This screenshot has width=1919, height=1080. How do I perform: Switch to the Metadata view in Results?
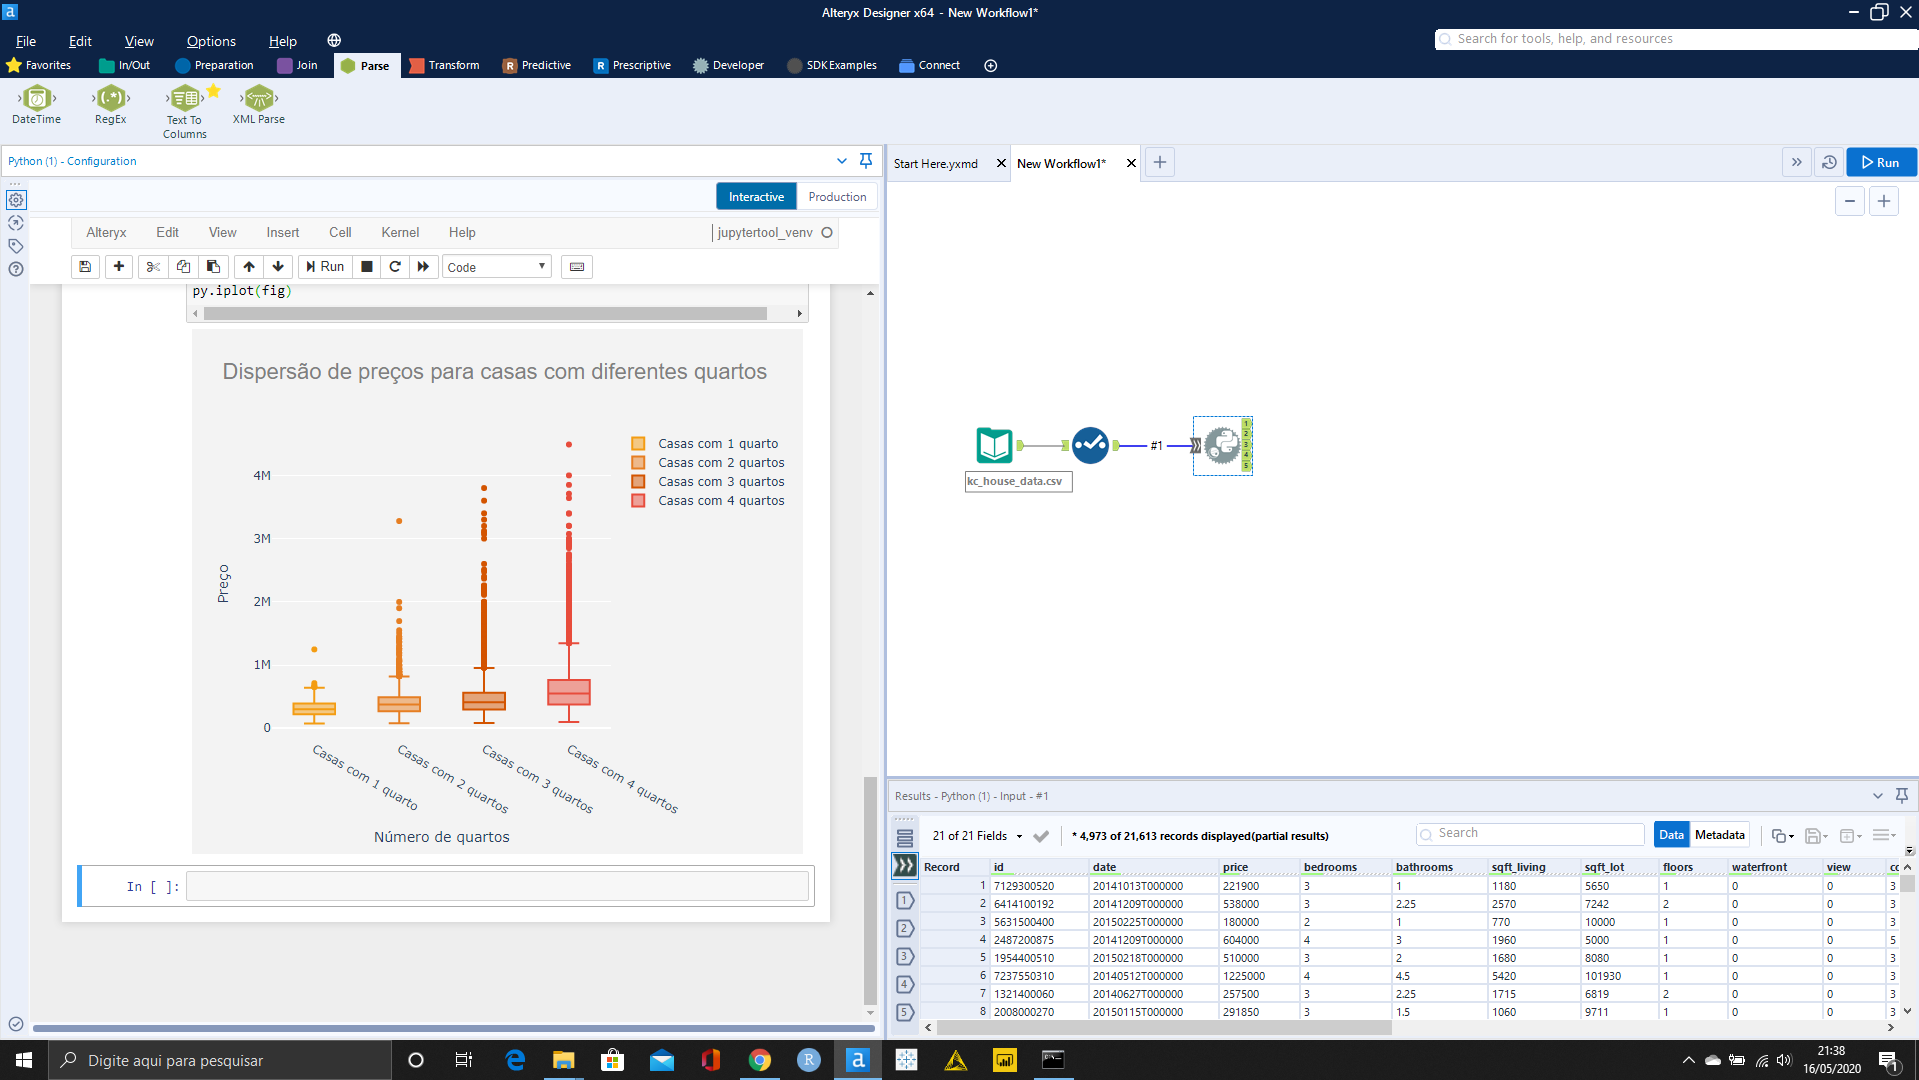coord(1718,834)
